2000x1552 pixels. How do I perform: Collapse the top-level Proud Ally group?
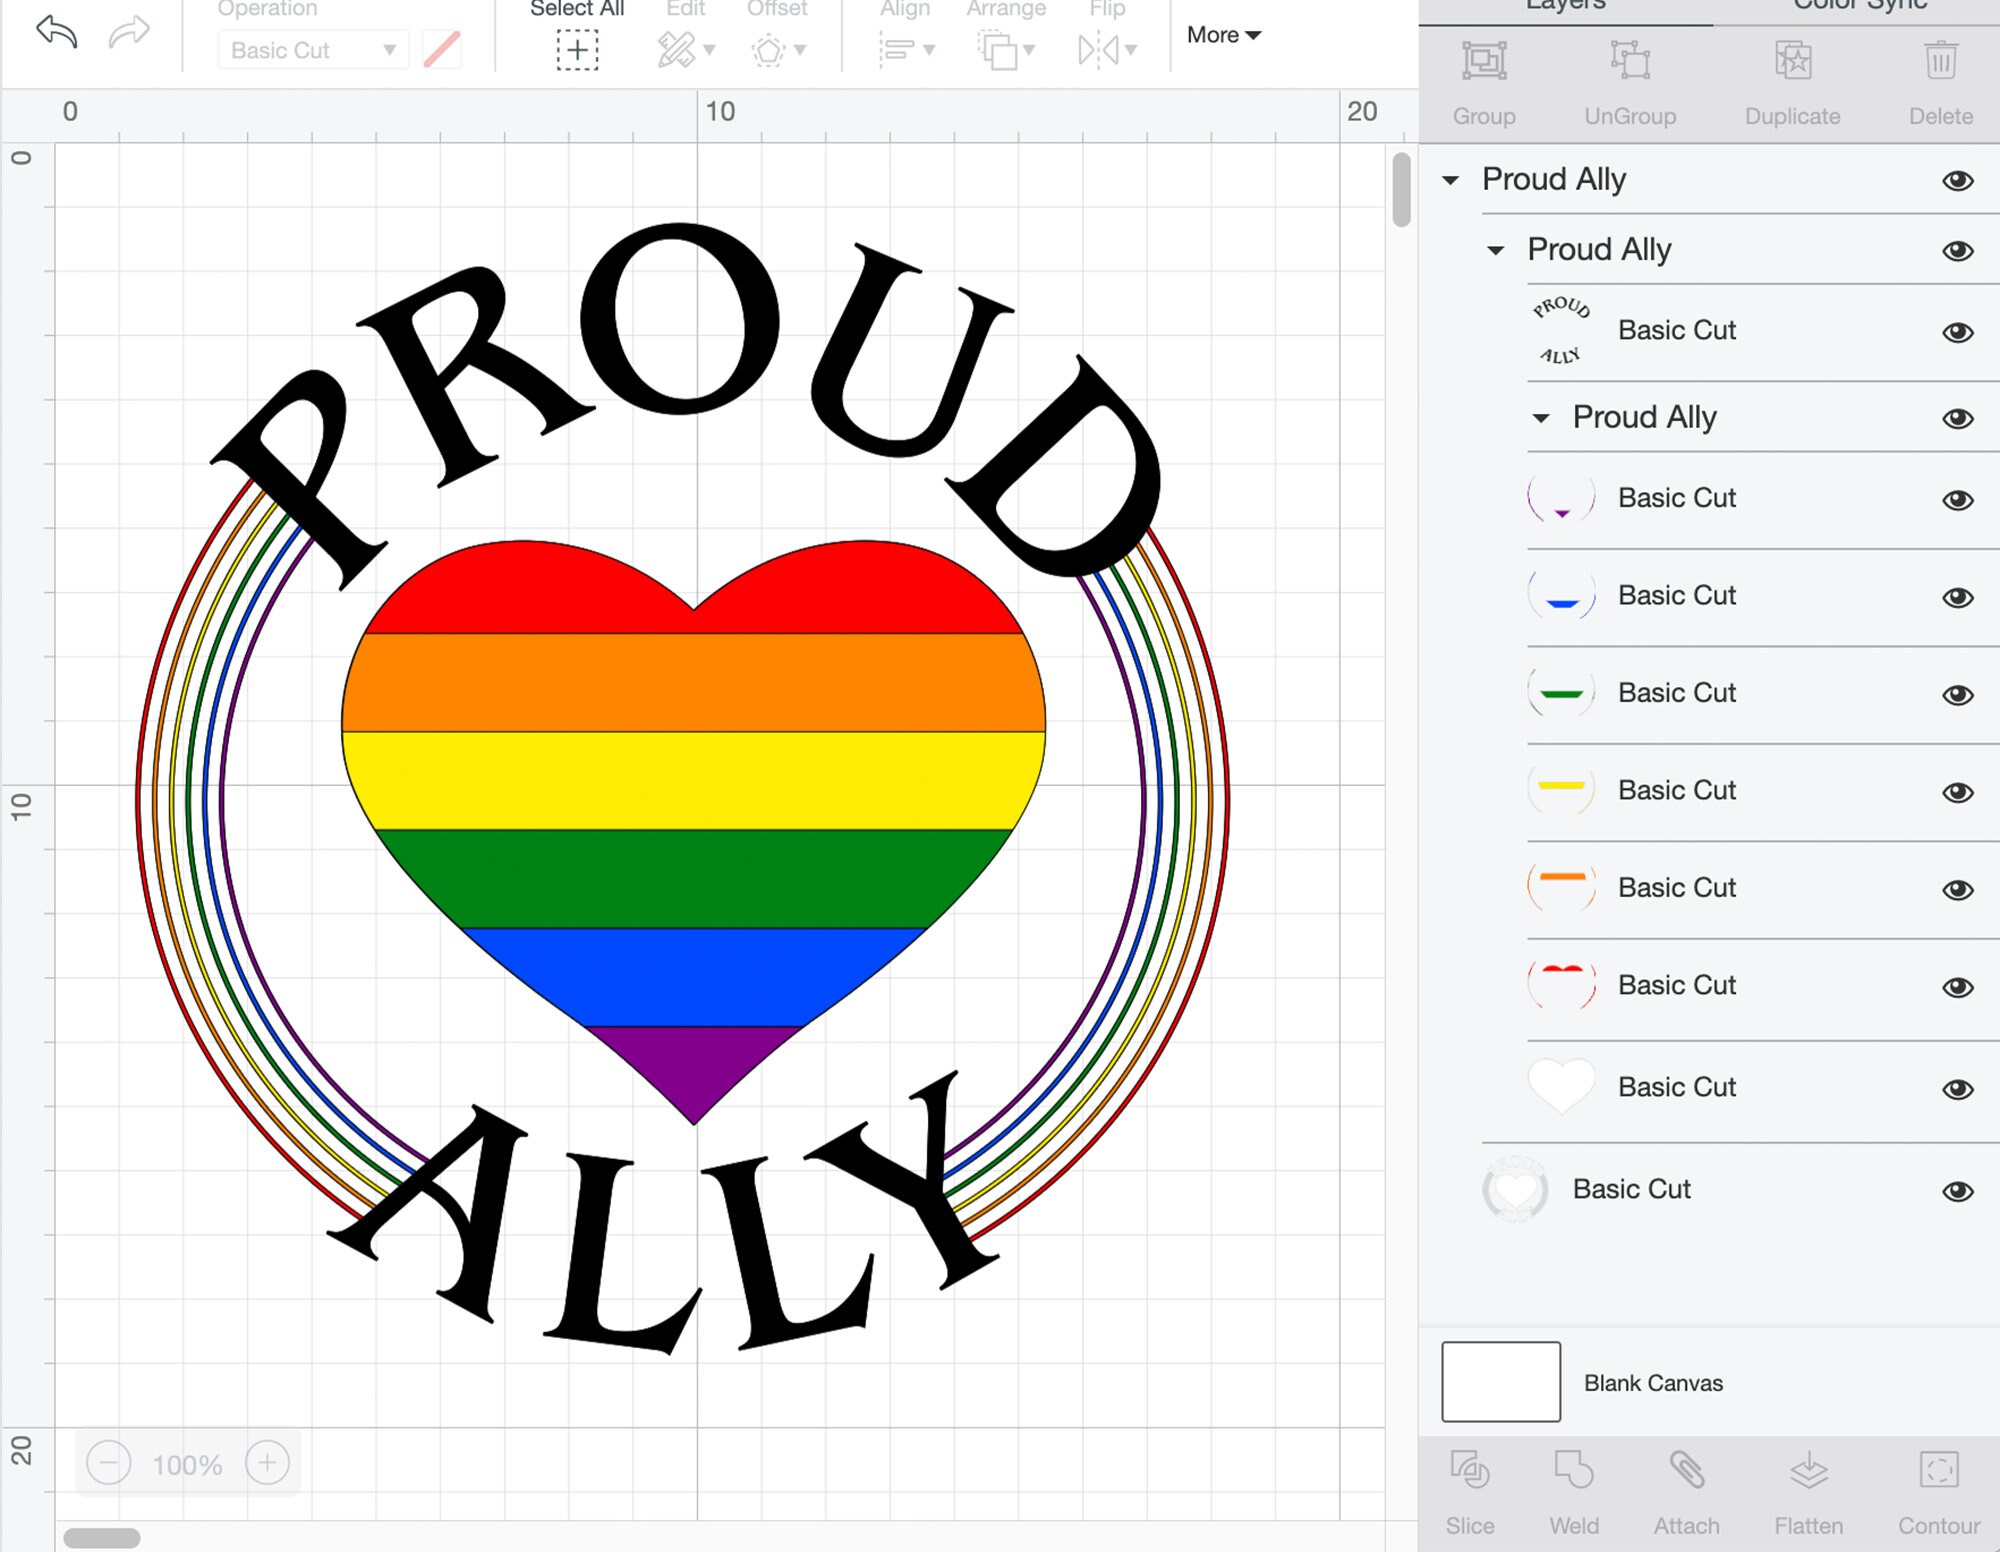(x=1450, y=181)
